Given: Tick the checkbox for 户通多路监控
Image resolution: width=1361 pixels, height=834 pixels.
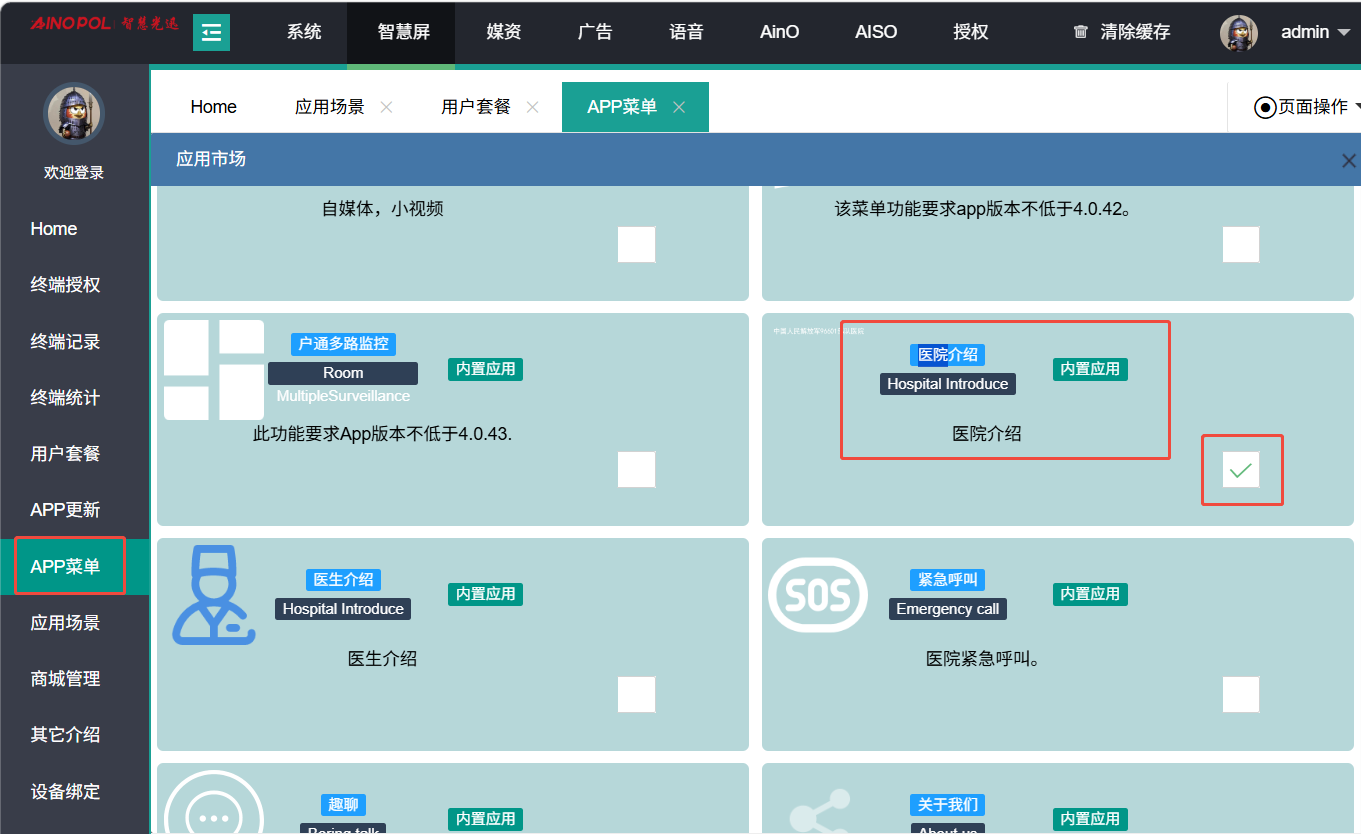Looking at the screenshot, I should click(636, 470).
